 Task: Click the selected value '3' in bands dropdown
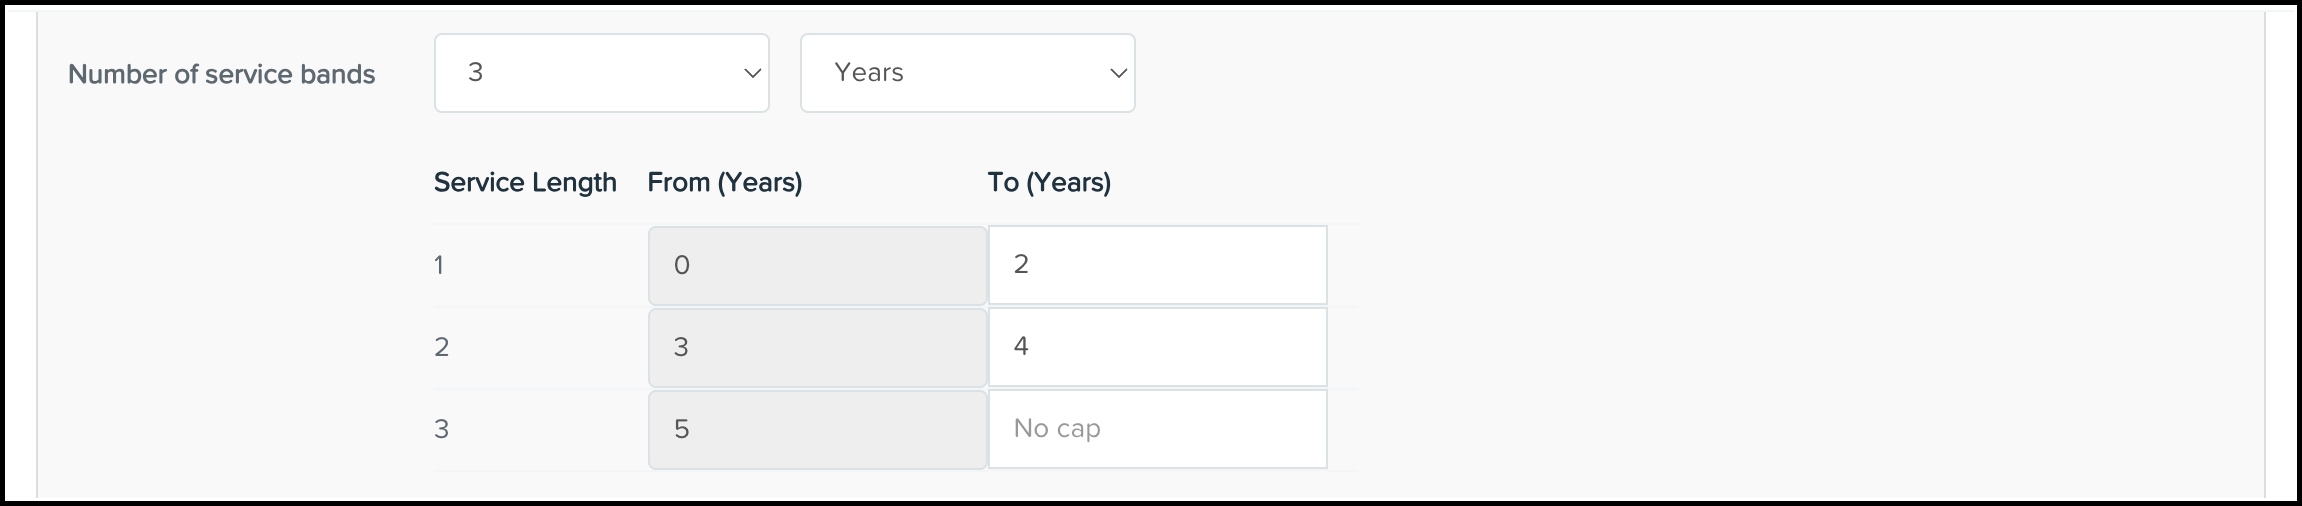(476, 73)
